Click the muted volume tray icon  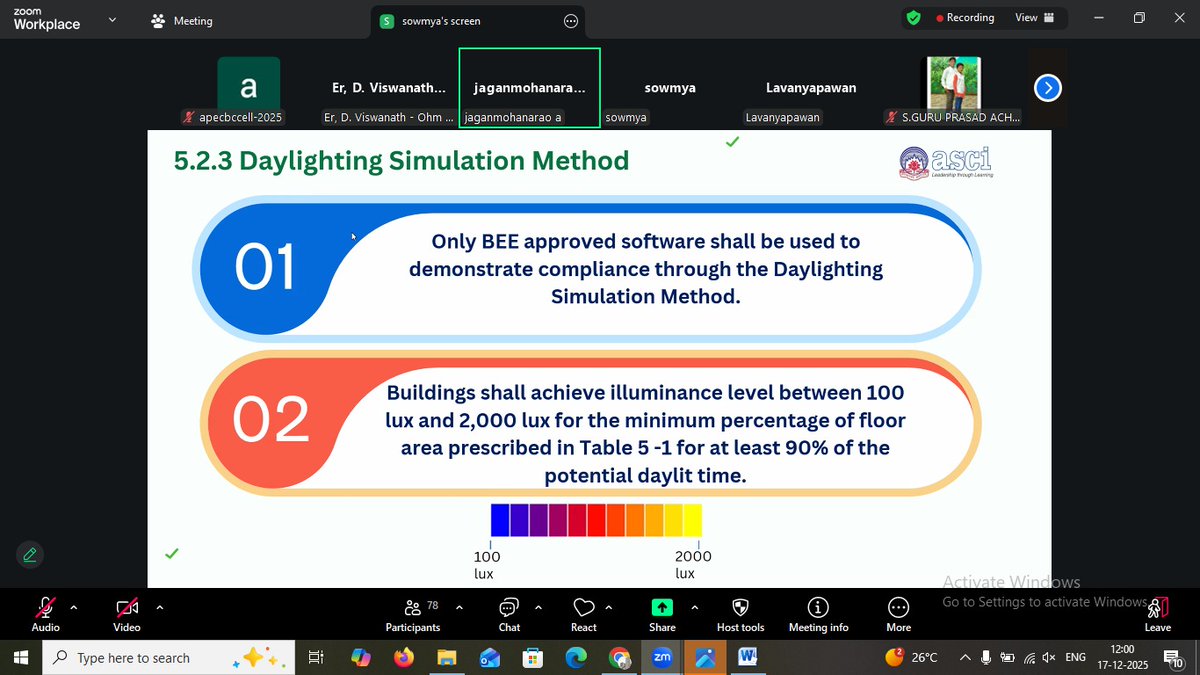[1049, 657]
